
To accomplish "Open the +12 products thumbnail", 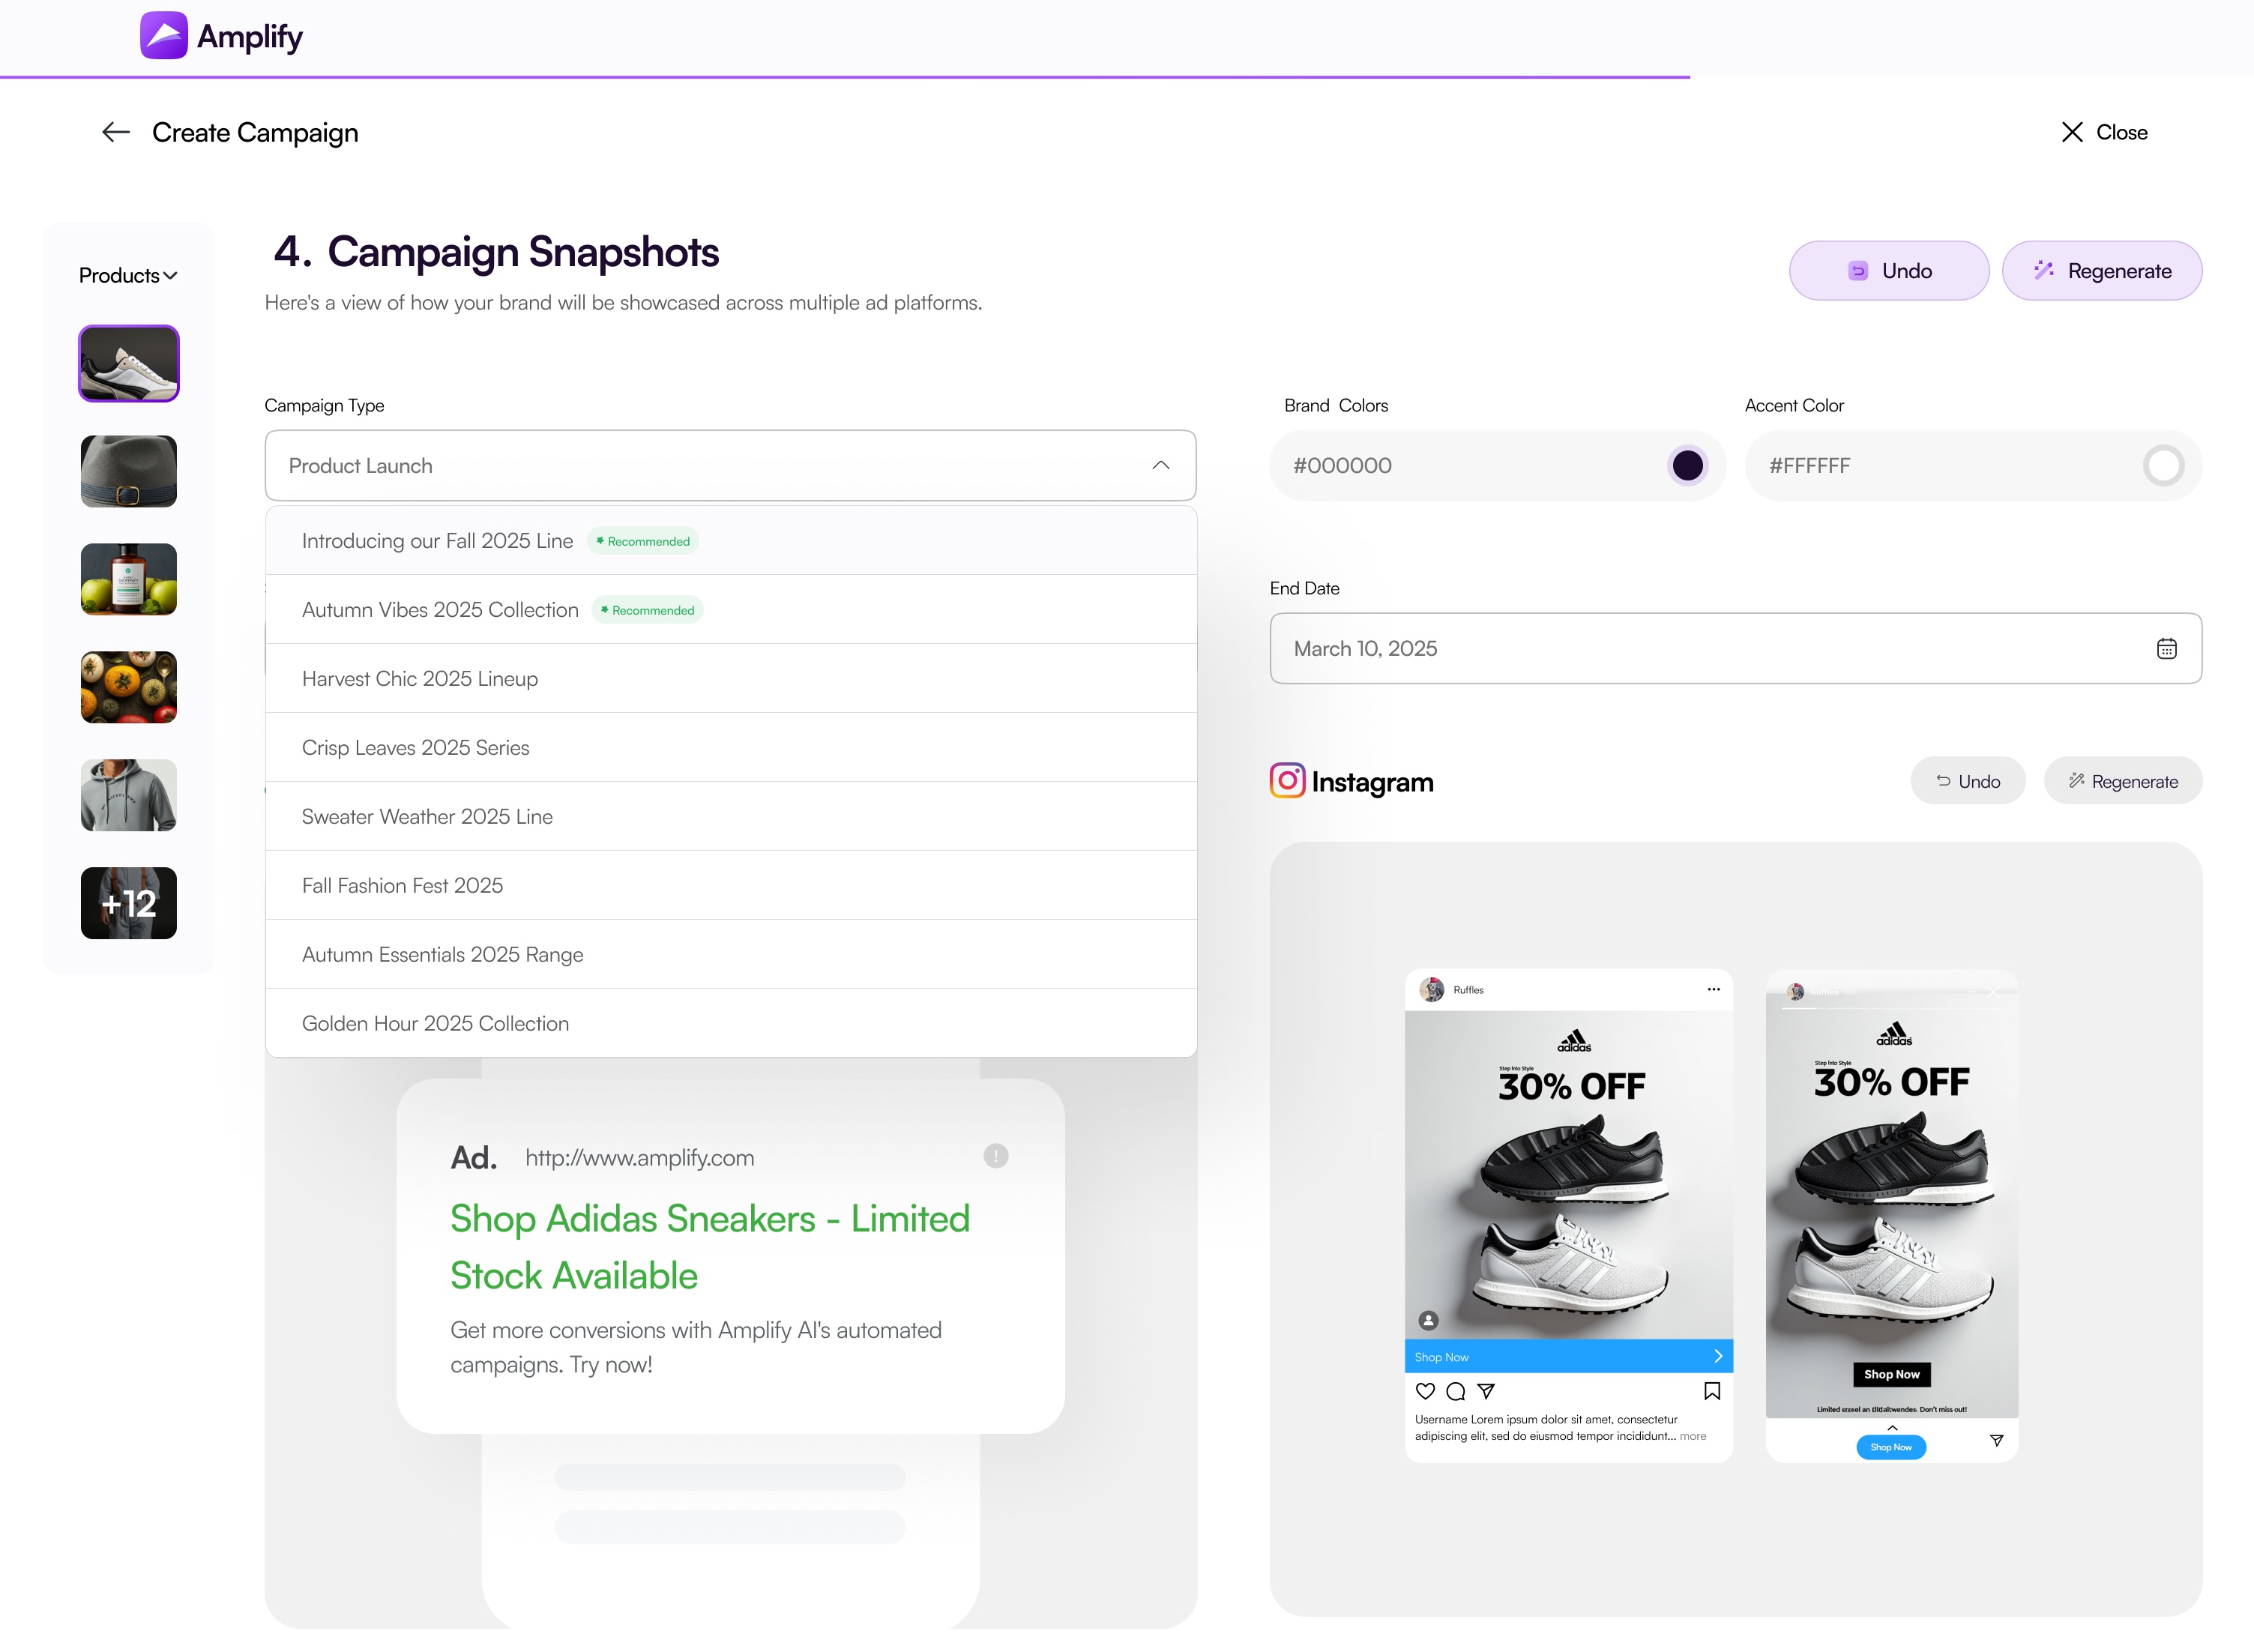I will click(128, 903).
